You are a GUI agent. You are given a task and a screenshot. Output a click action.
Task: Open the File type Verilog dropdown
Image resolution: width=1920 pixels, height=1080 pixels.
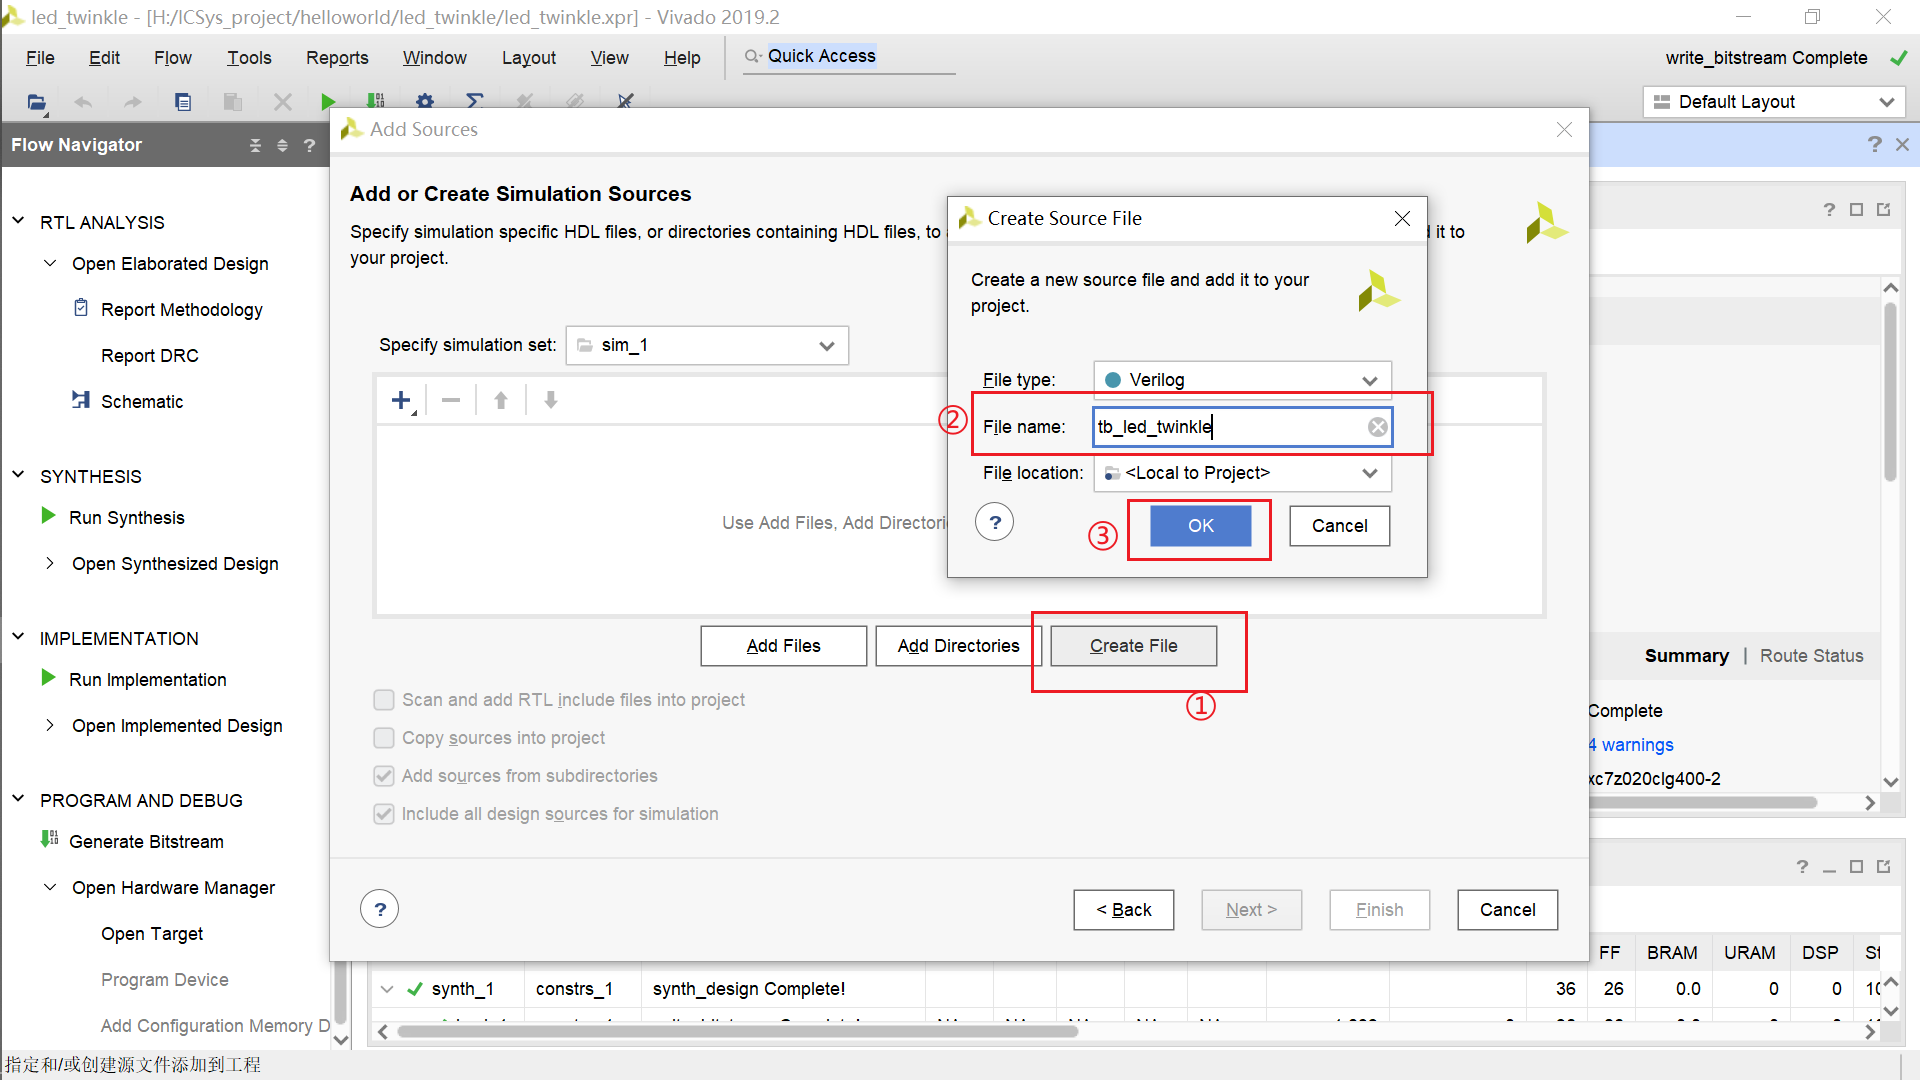click(x=1242, y=380)
